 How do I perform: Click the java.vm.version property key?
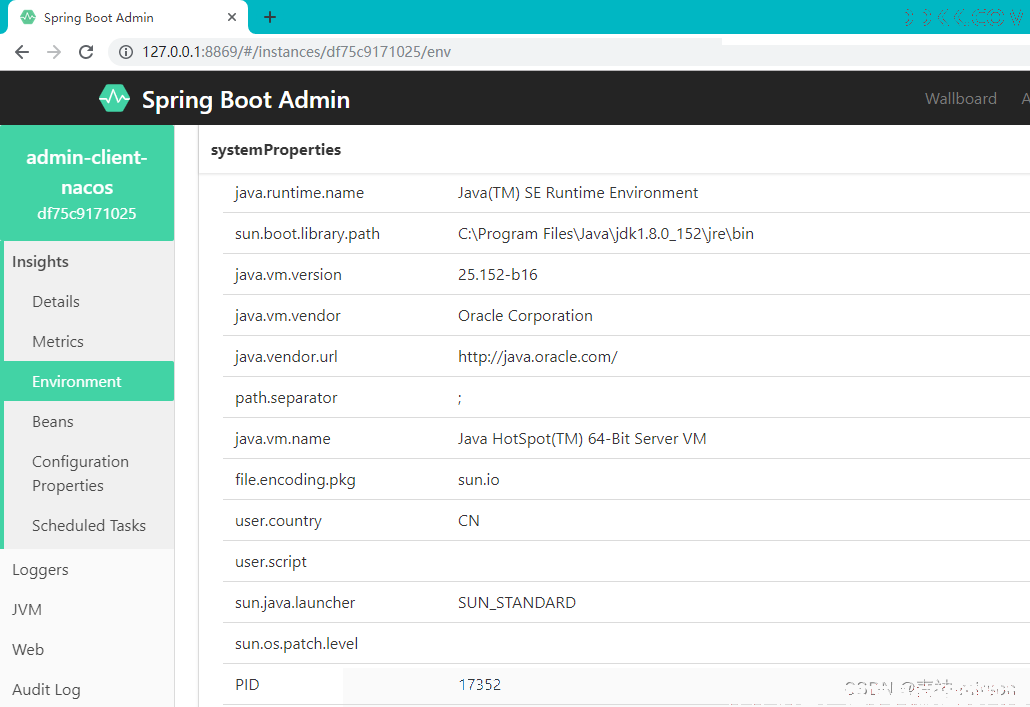[288, 275]
